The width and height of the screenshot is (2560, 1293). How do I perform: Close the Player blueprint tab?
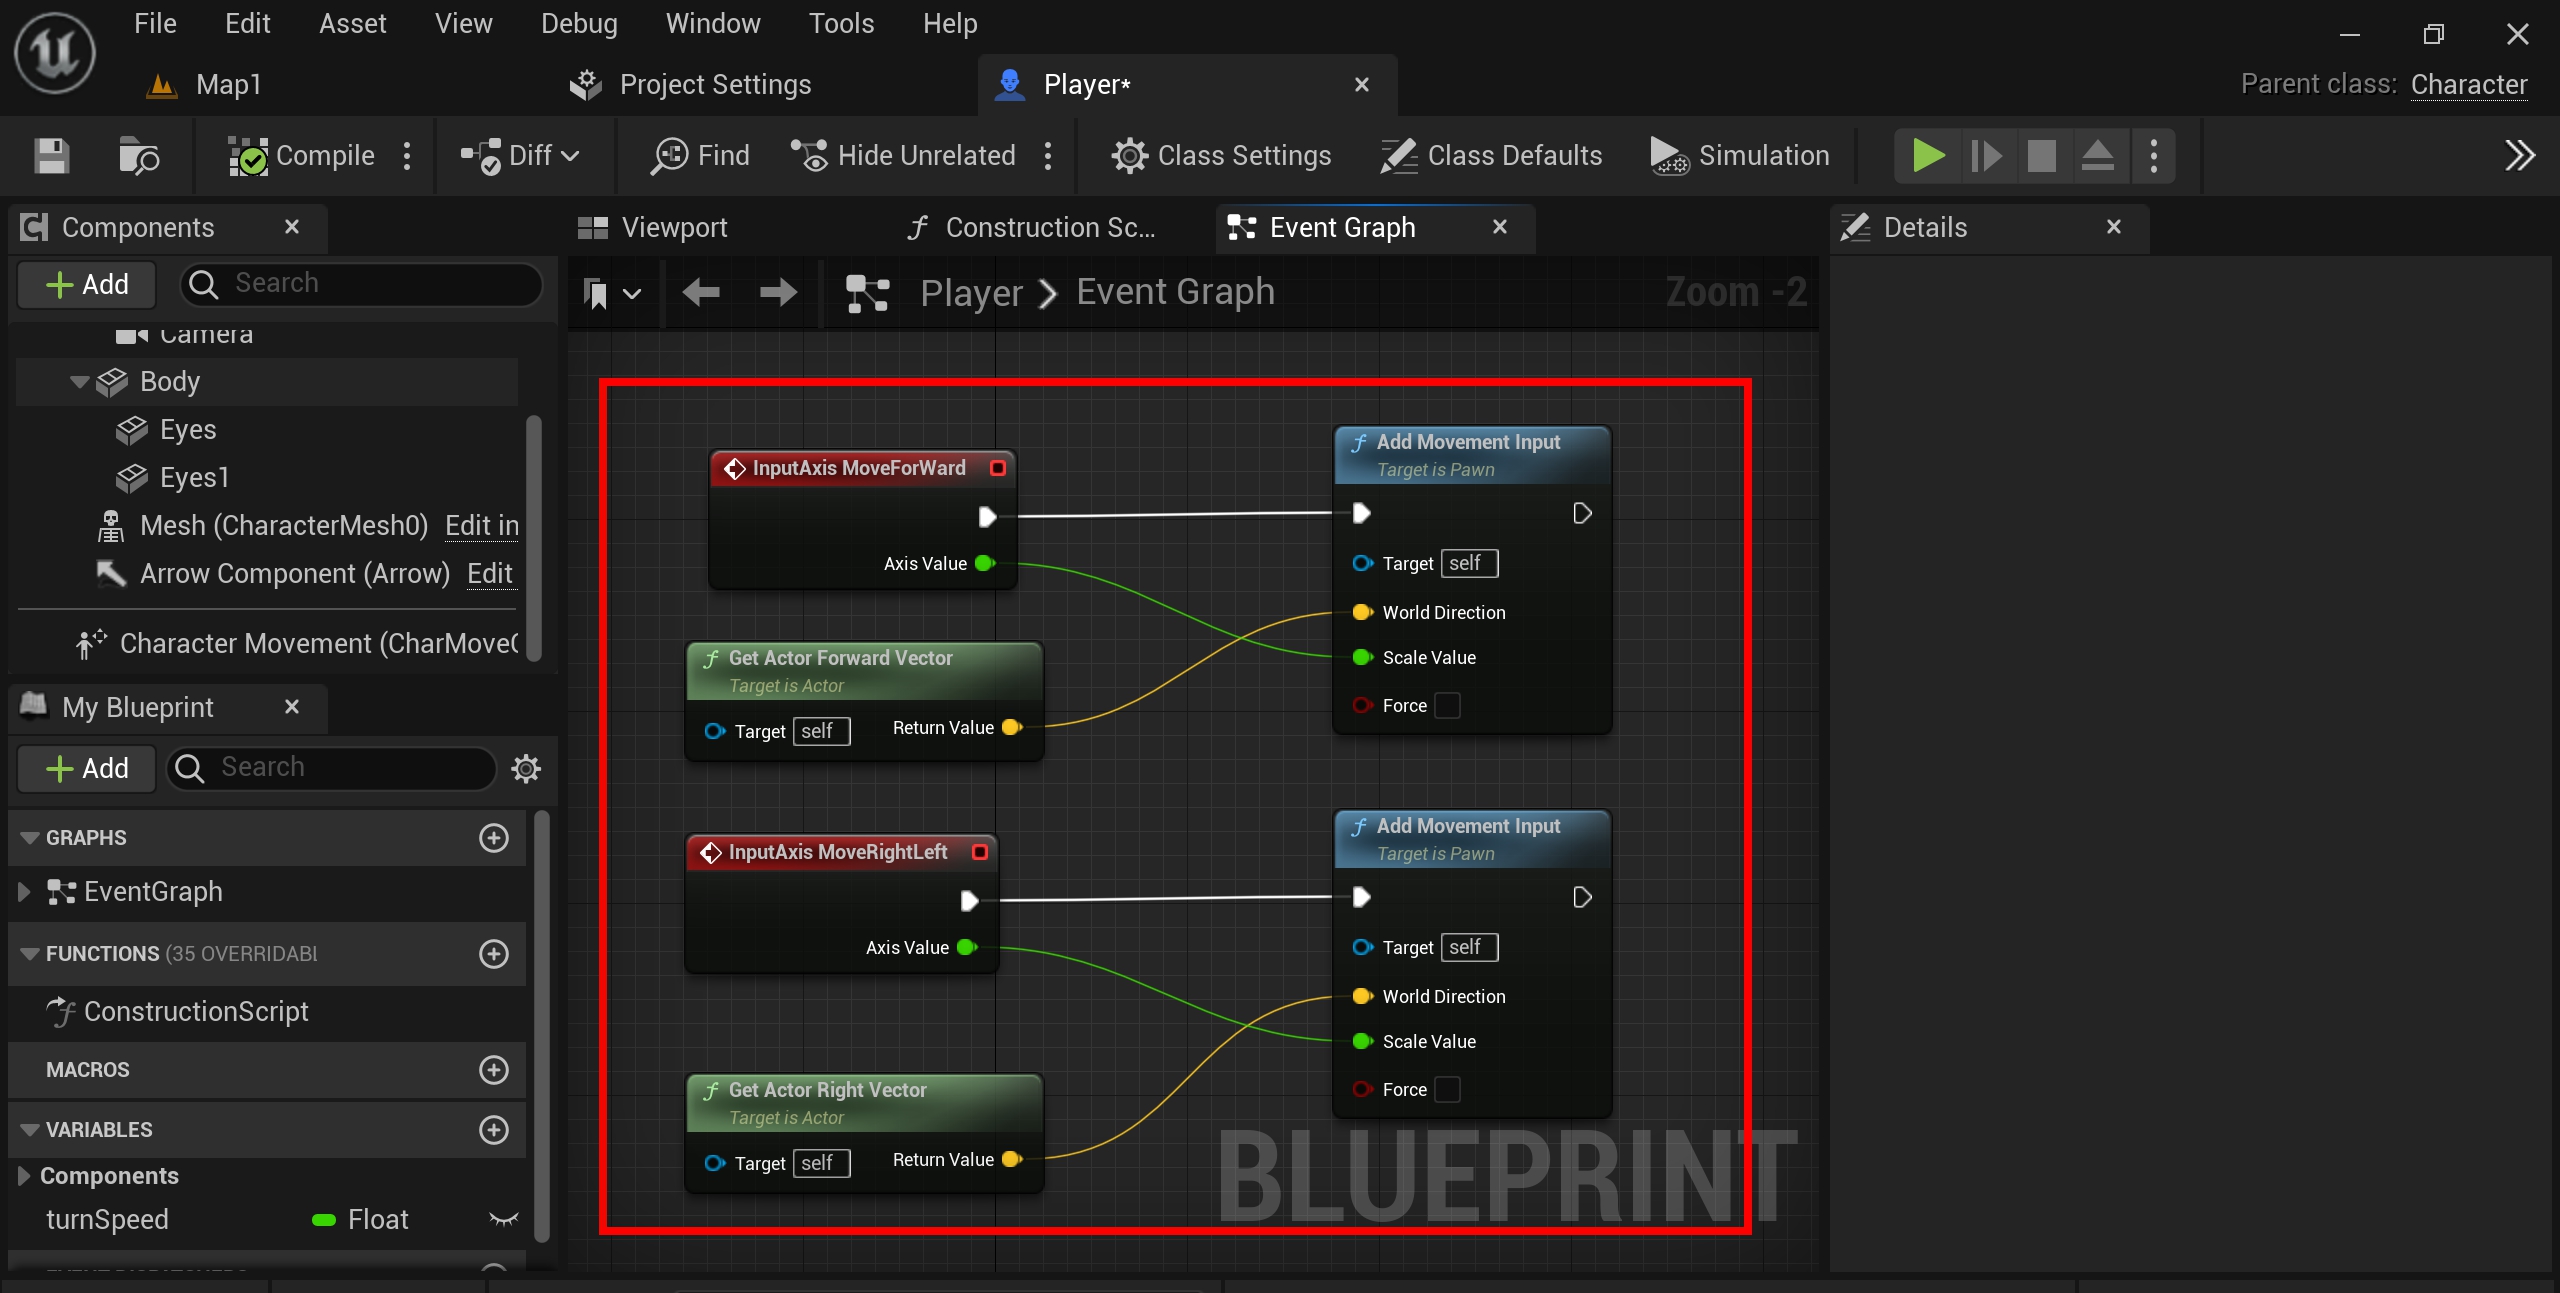pyautogui.click(x=1361, y=85)
